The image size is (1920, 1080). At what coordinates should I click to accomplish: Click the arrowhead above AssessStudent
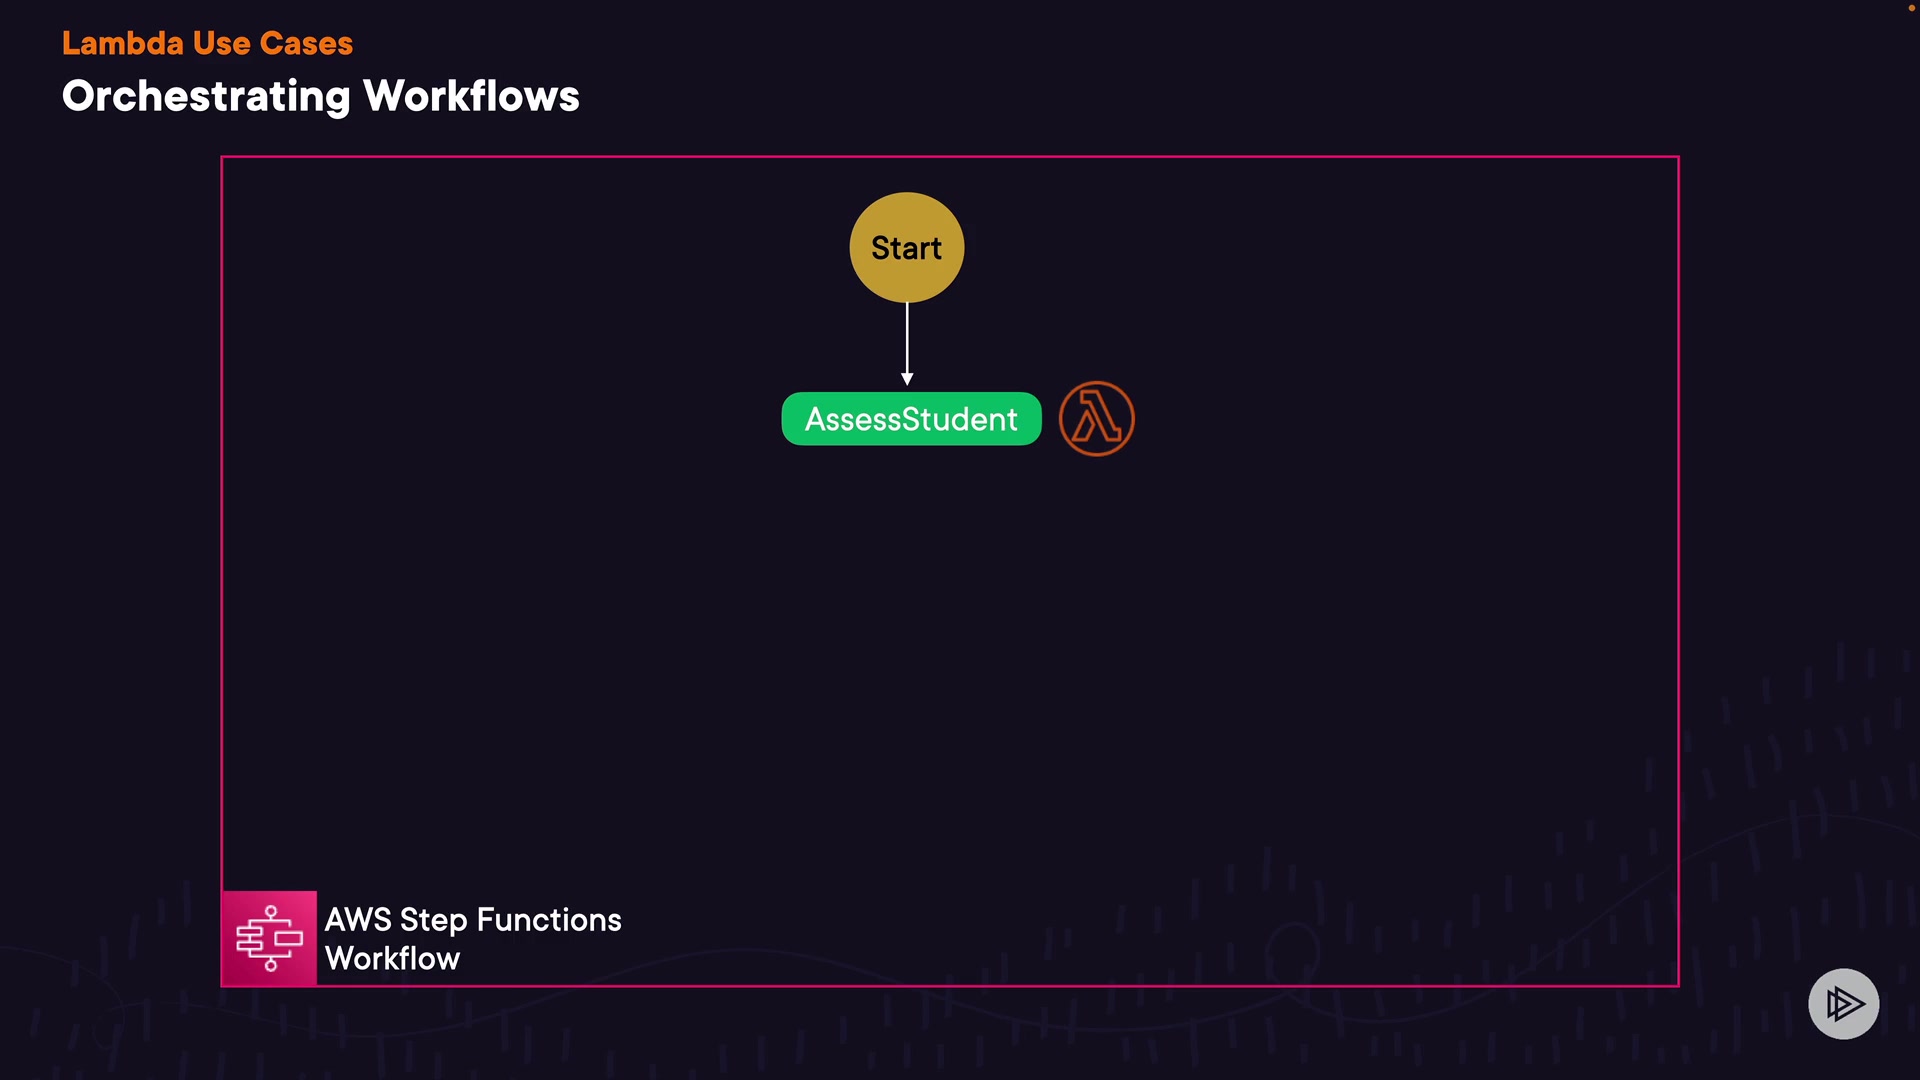pyautogui.click(x=907, y=378)
